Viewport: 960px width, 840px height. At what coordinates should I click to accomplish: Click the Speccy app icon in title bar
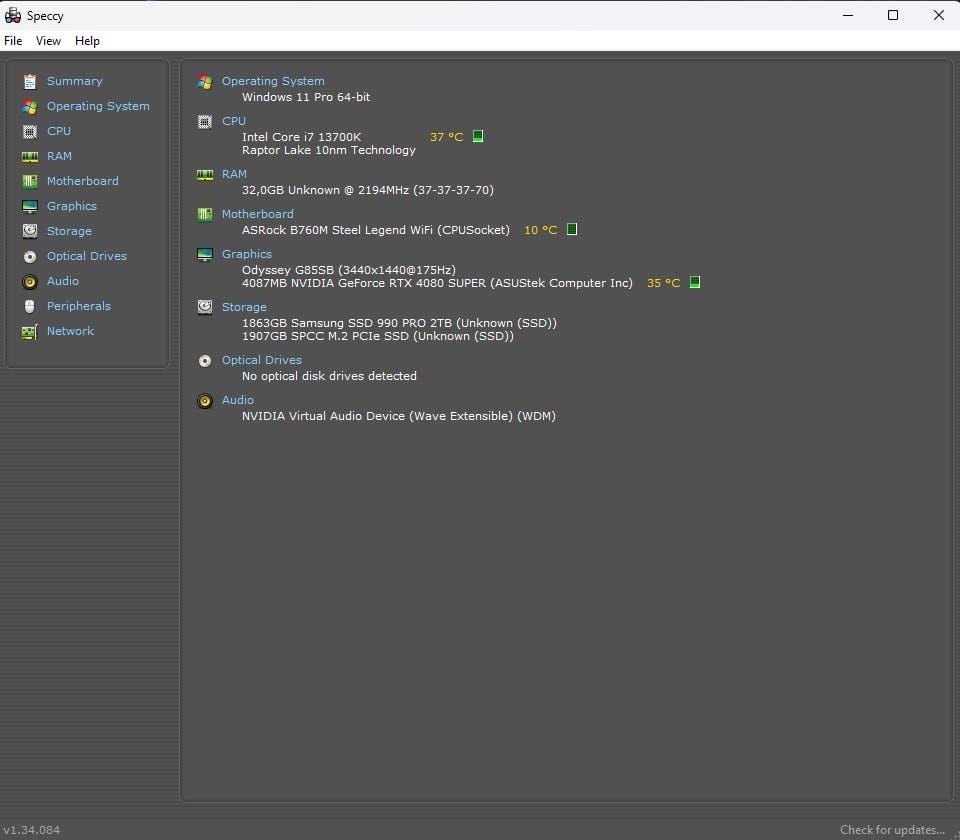pyautogui.click(x=12, y=15)
